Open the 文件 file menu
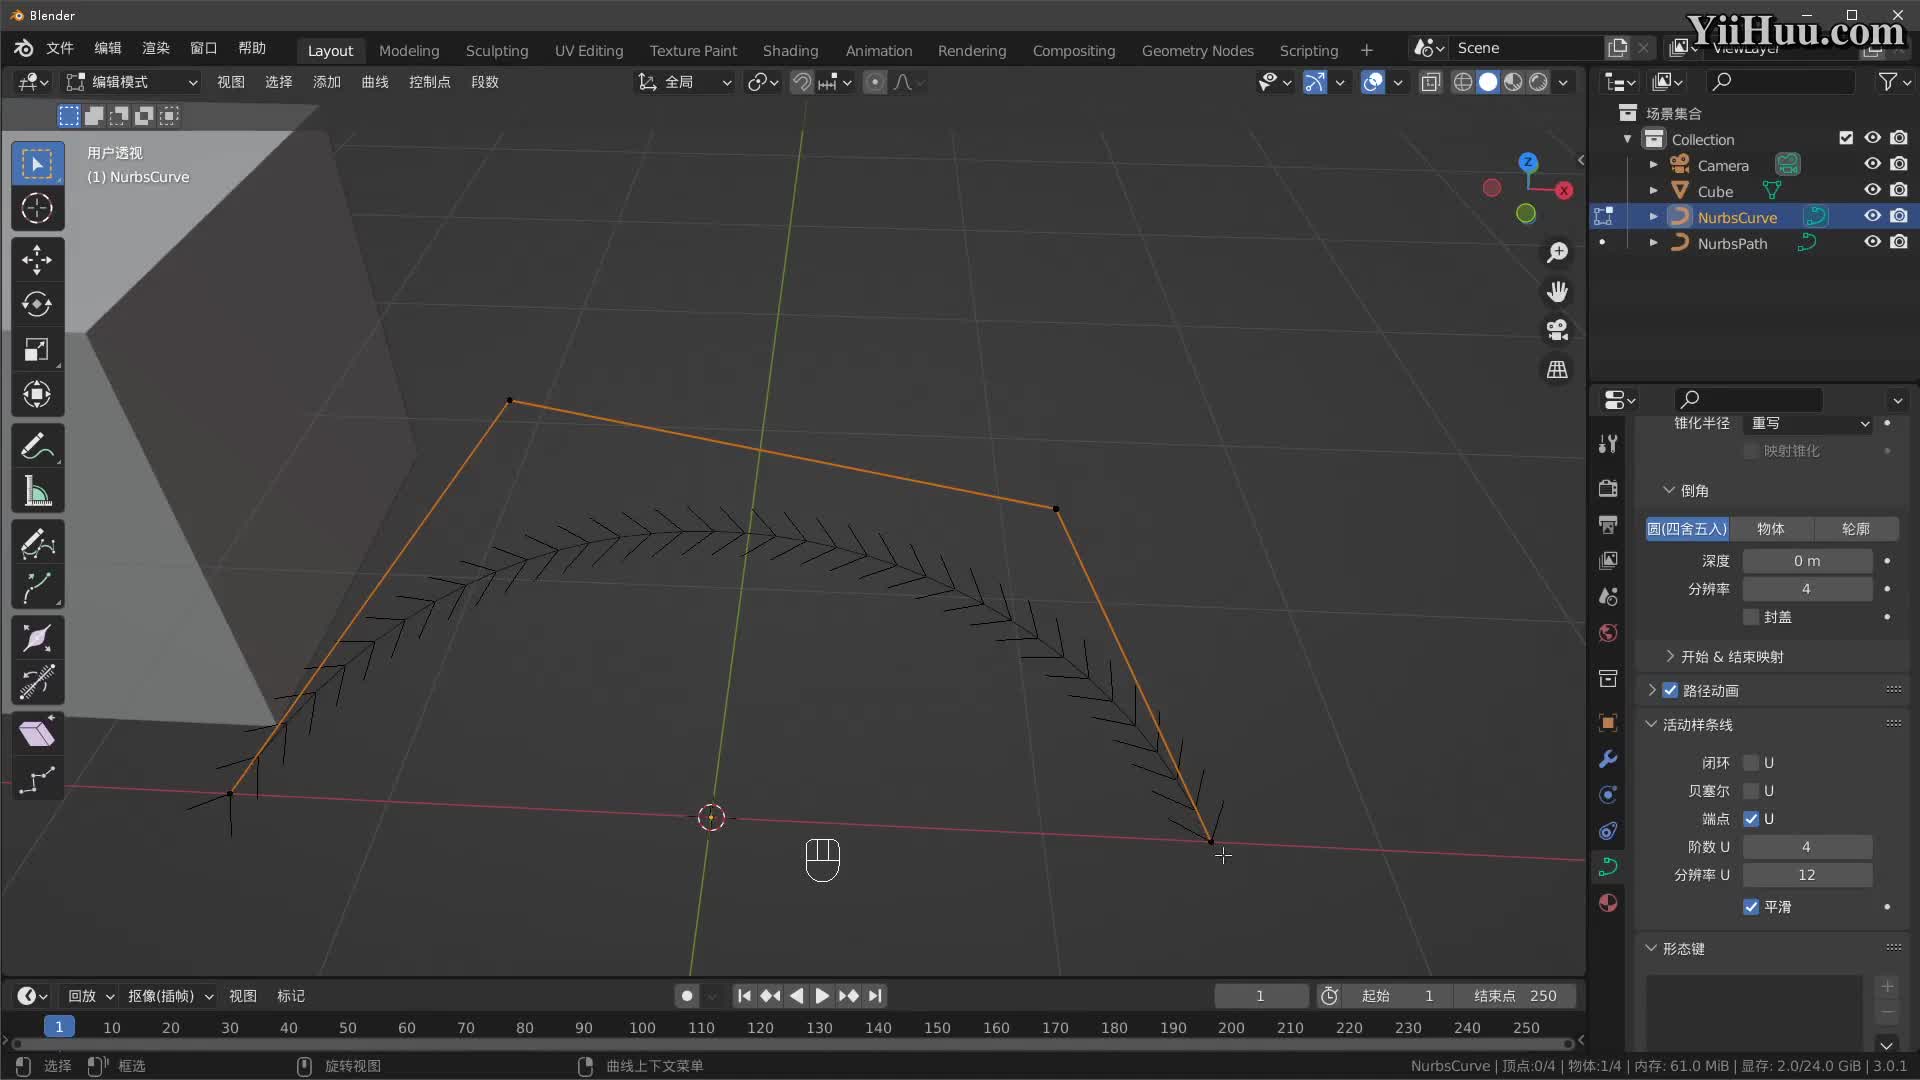Screen dimensions: 1920x1080 pyautogui.click(x=60, y=48)
